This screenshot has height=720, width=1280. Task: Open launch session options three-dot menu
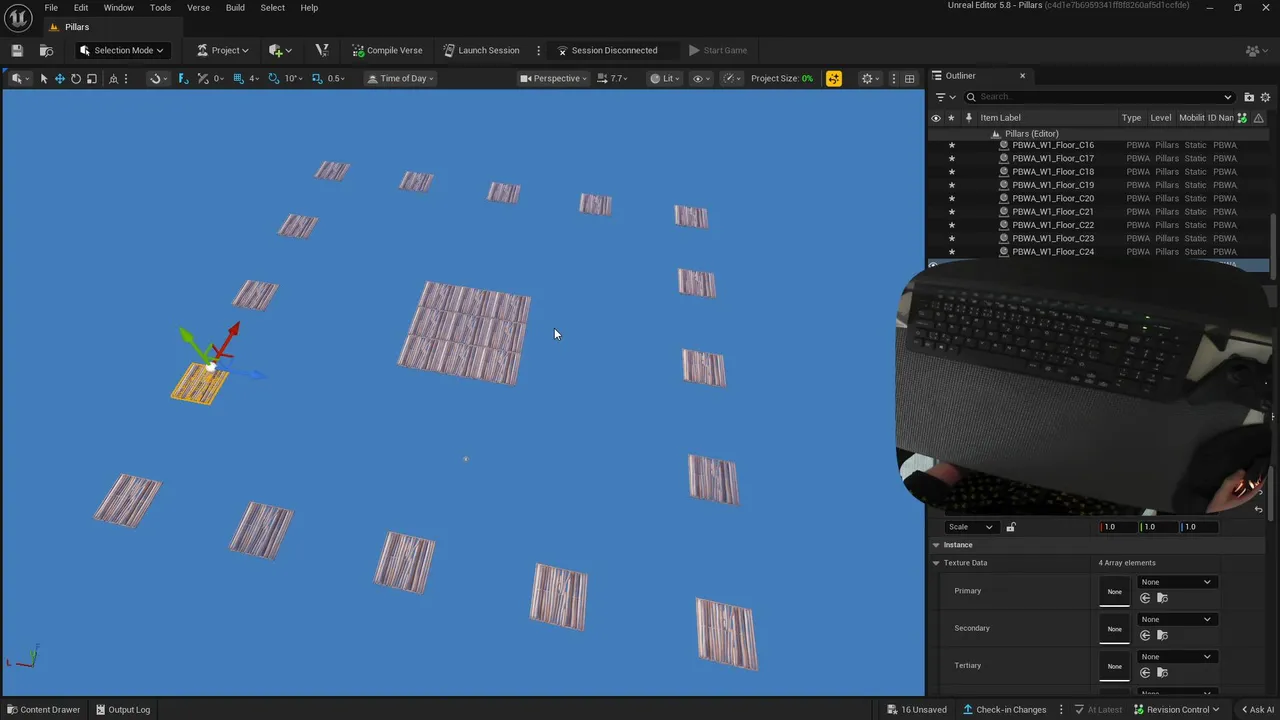point(538,50)
